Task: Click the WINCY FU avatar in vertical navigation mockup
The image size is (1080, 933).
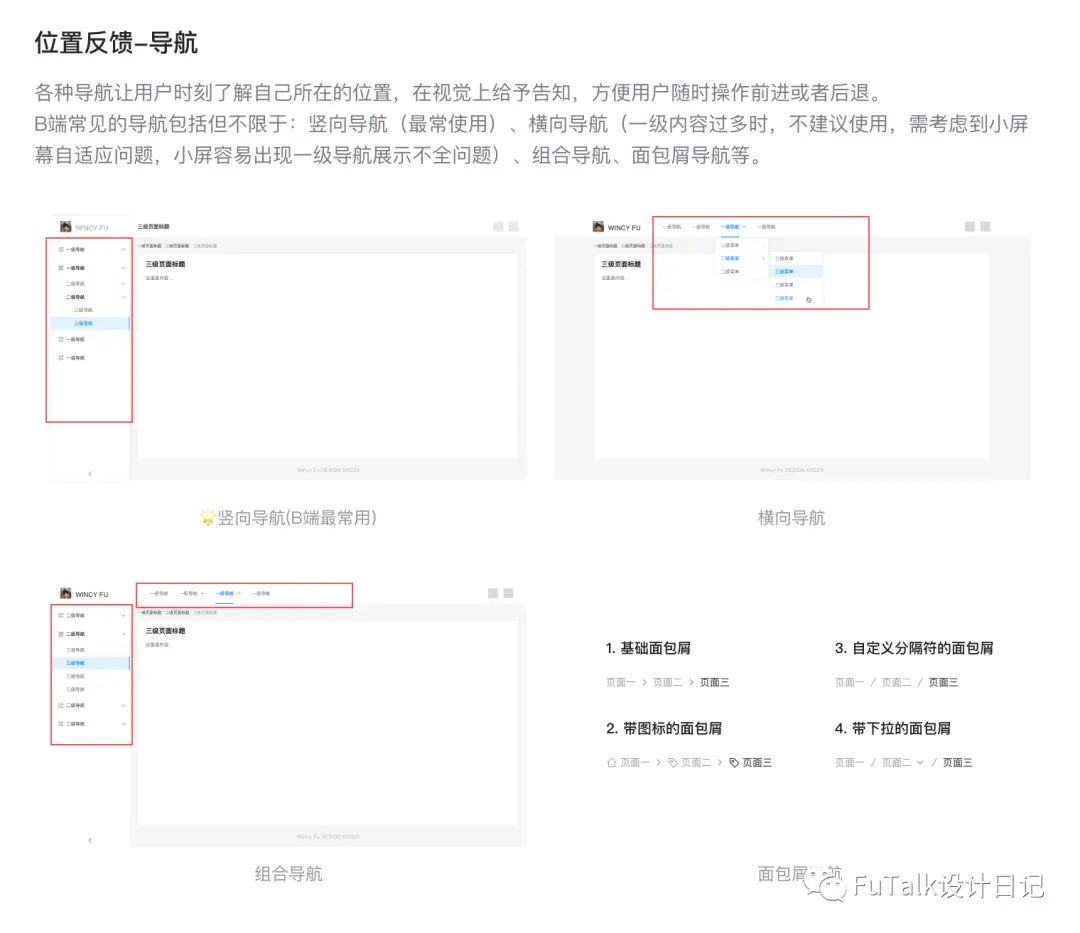Action: 65,227
